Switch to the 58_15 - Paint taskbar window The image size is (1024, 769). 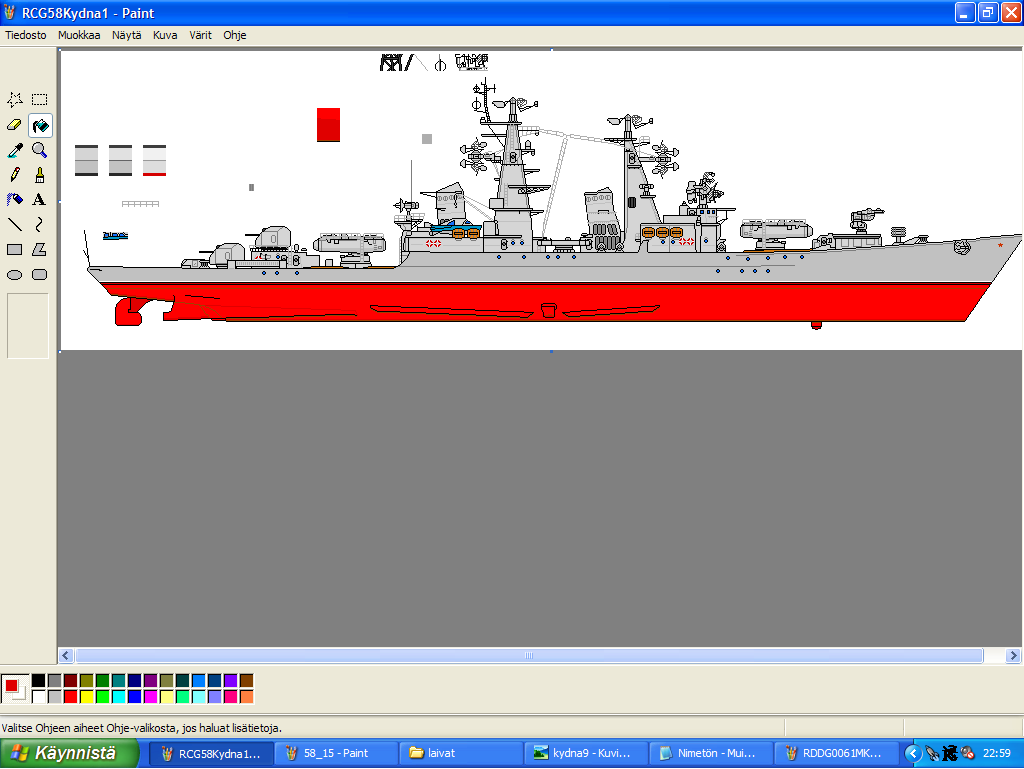click(x=335, y=753)
